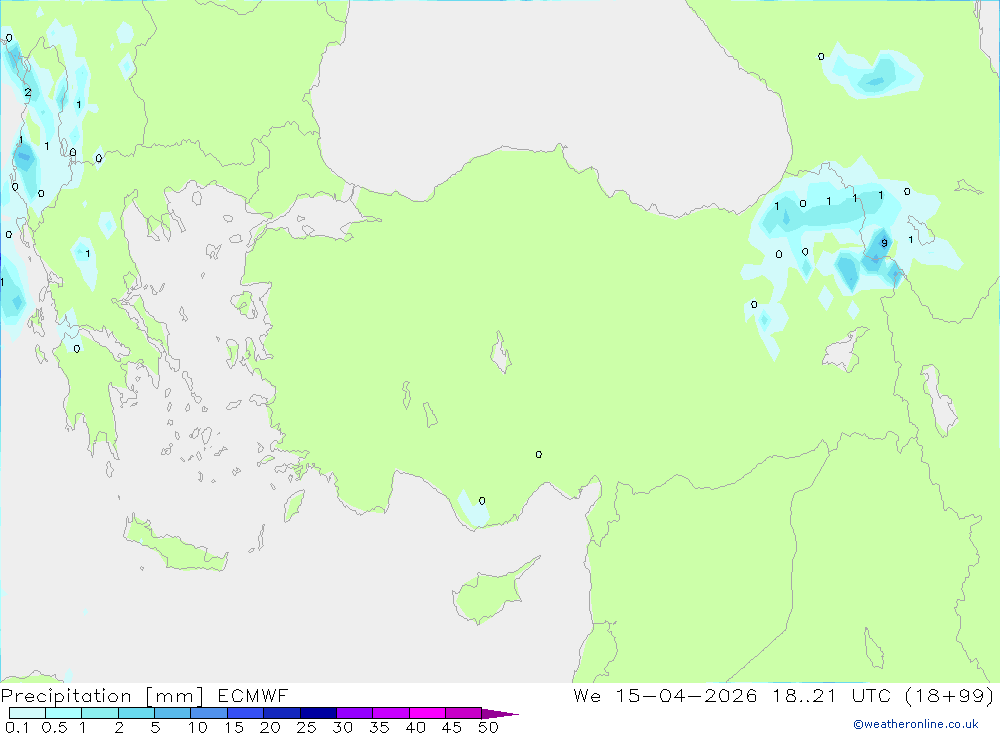Click legend label '40'
The width and height of the screenshot is (1000, 733).
point(415,727)
